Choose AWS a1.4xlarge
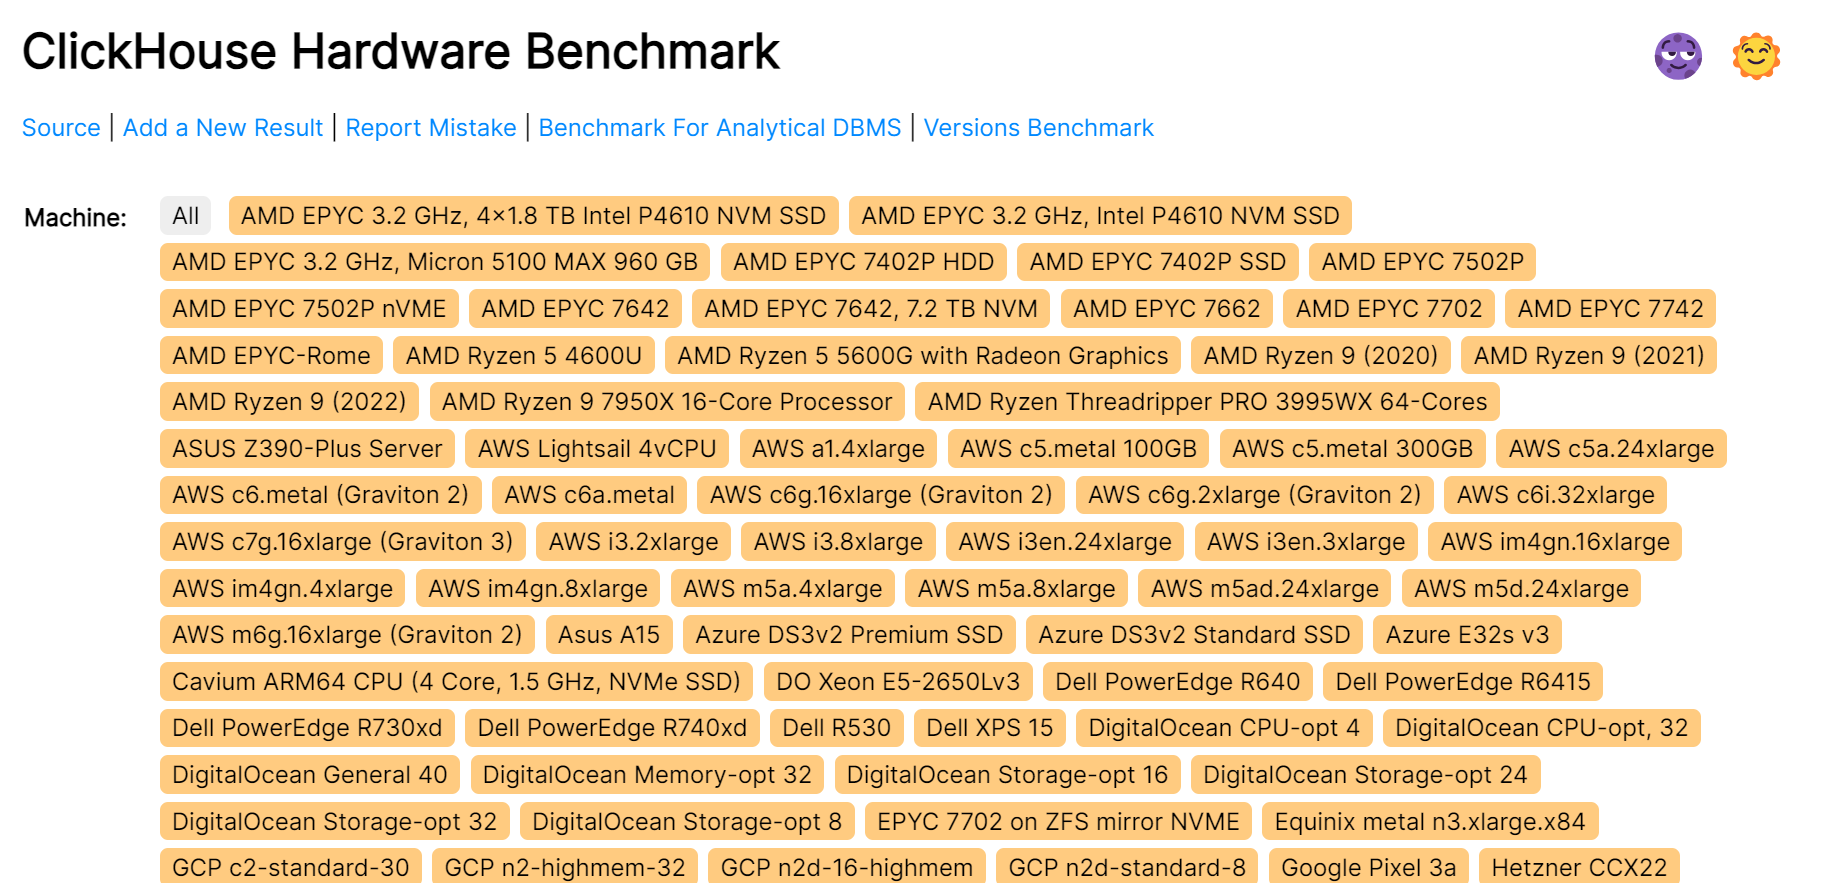The width and height of the screenshot is (1848, 883). (839, 449)
